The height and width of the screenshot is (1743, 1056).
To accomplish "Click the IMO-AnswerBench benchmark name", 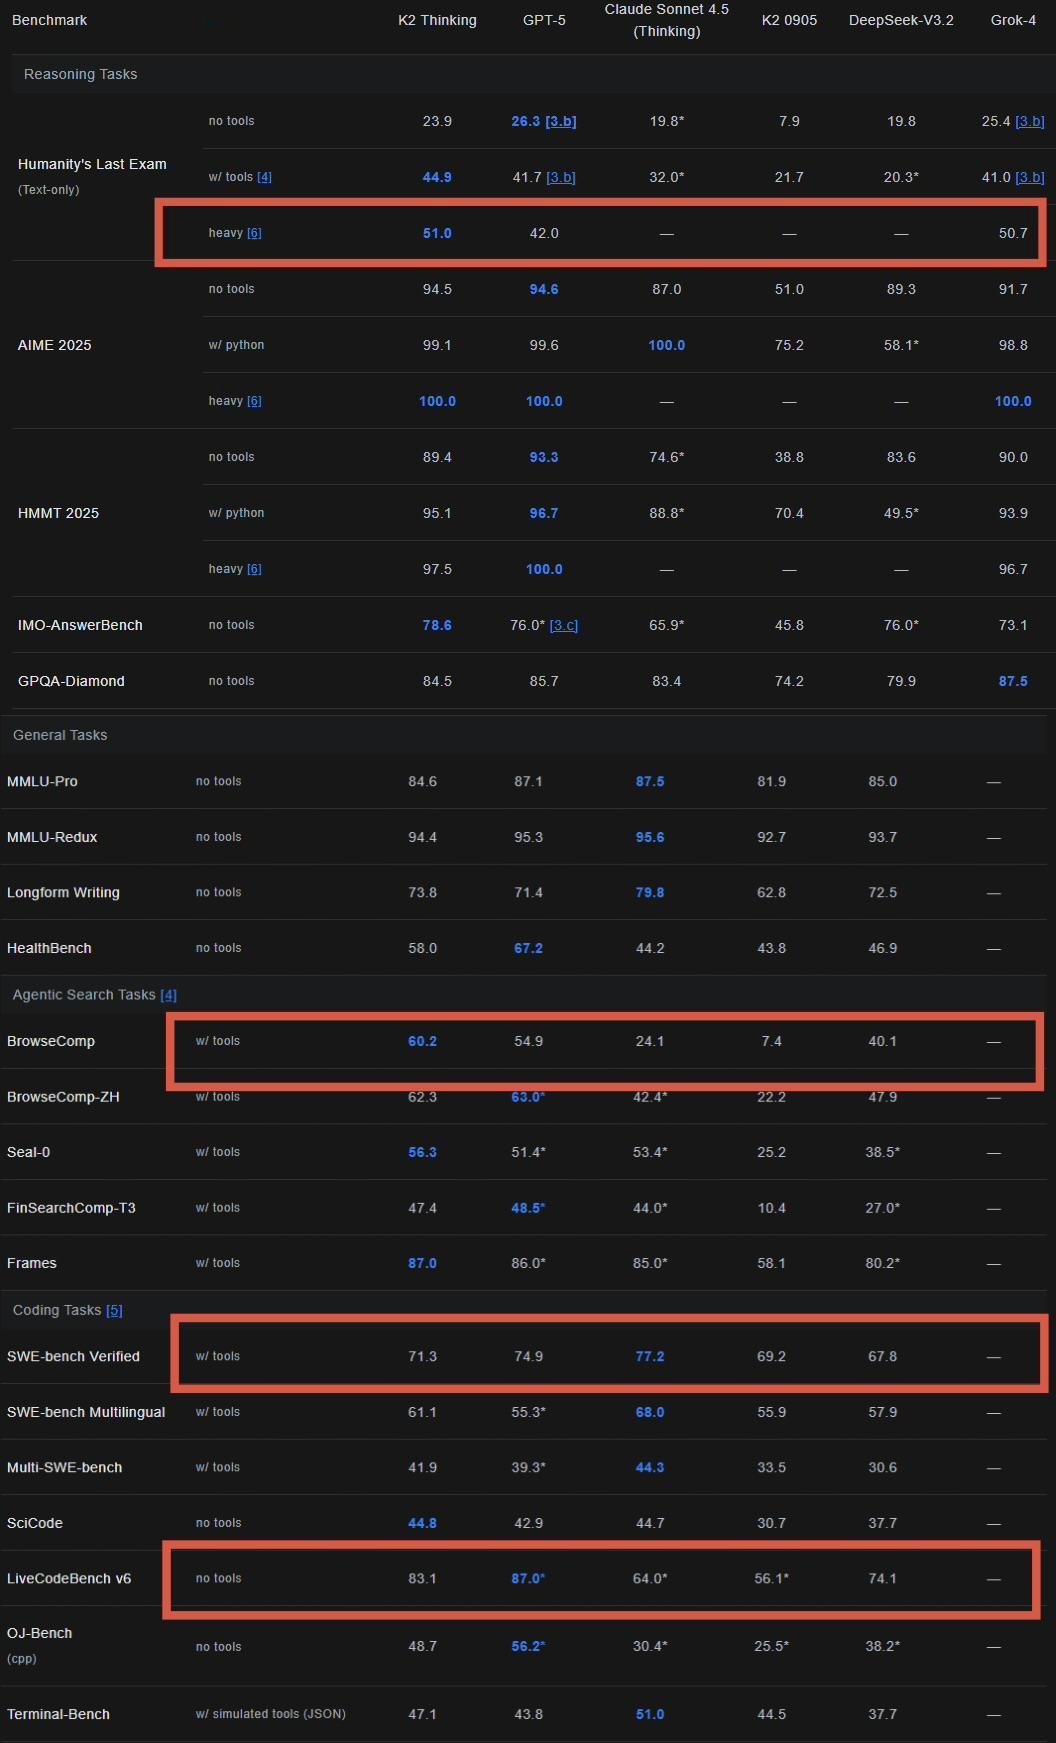I will (x=80, y=625).
